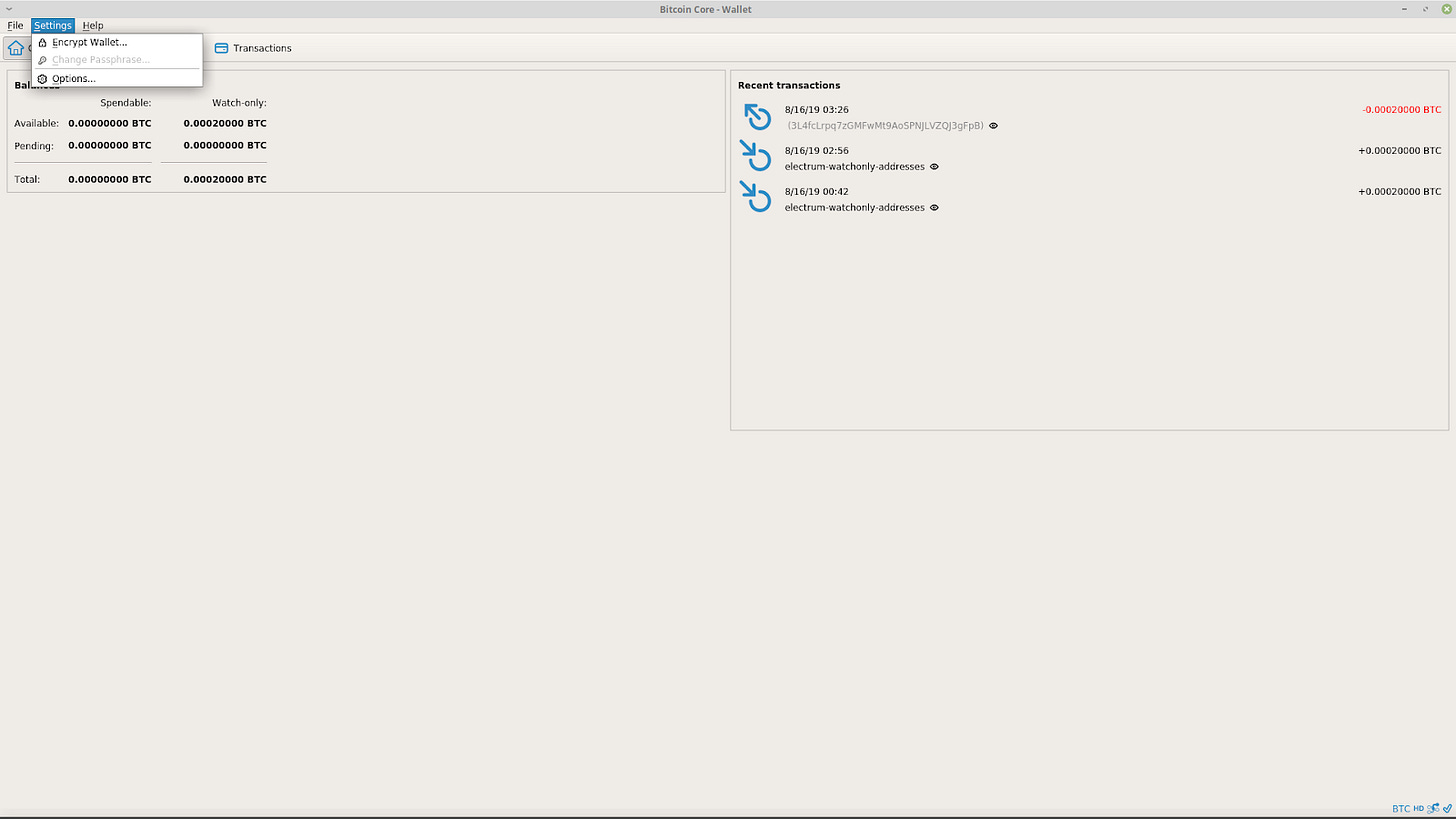Viewport: 1456px width, 819px height.
Task: Click the watch-only eye beside 3L4fcLrpq7 address
Action: [x=994, y=126]
